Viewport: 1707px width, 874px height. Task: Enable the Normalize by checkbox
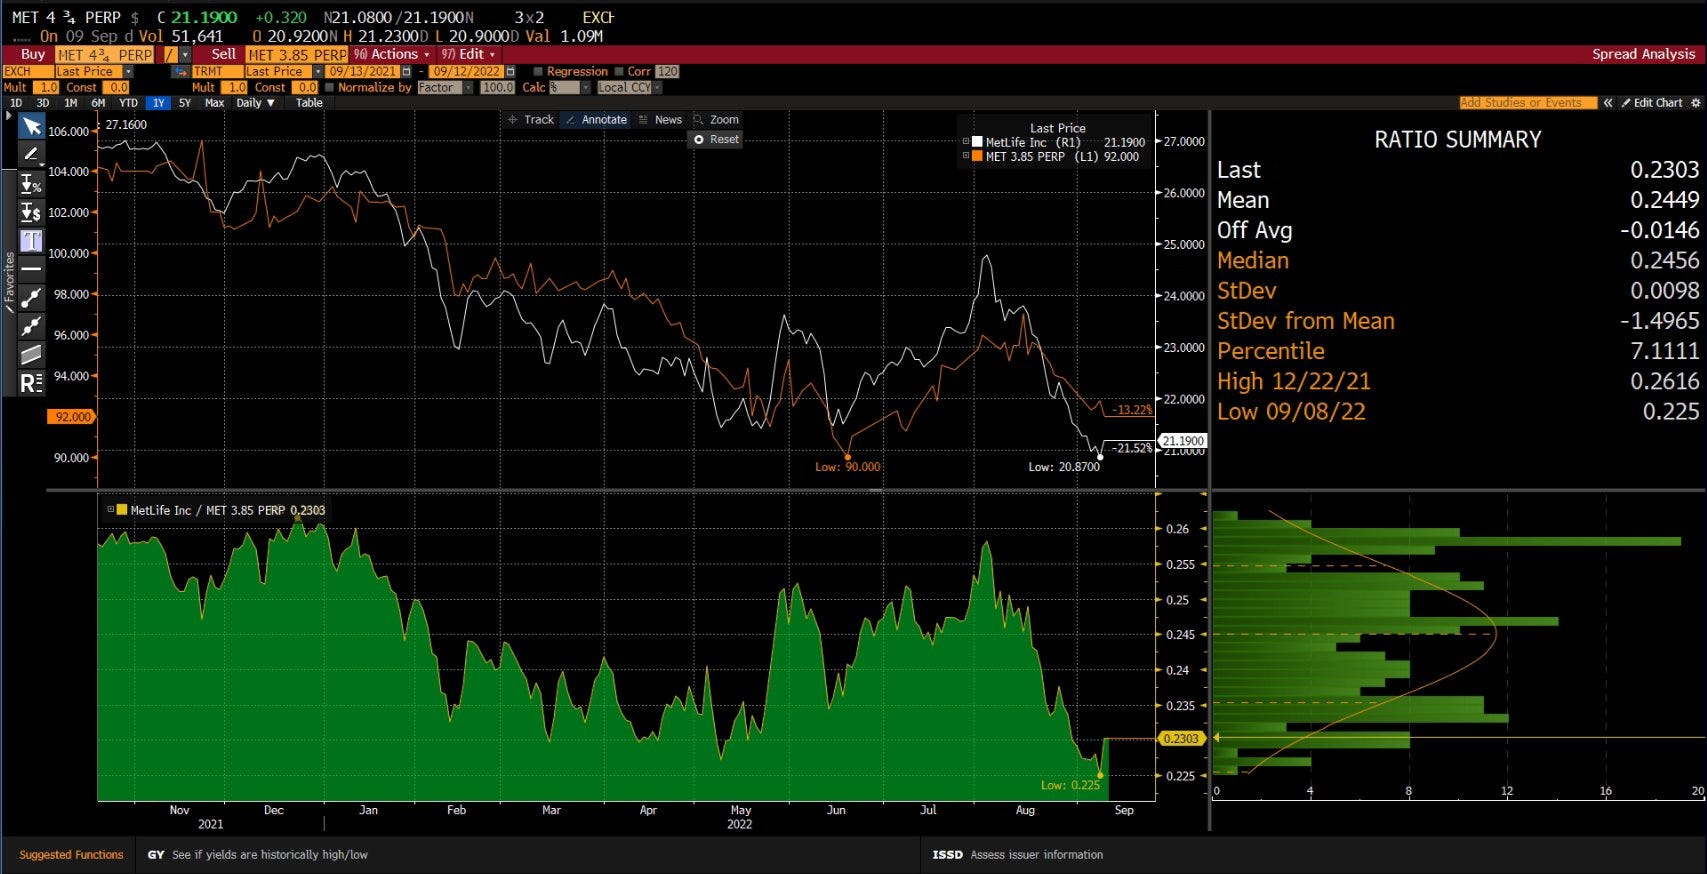[329, 88]
